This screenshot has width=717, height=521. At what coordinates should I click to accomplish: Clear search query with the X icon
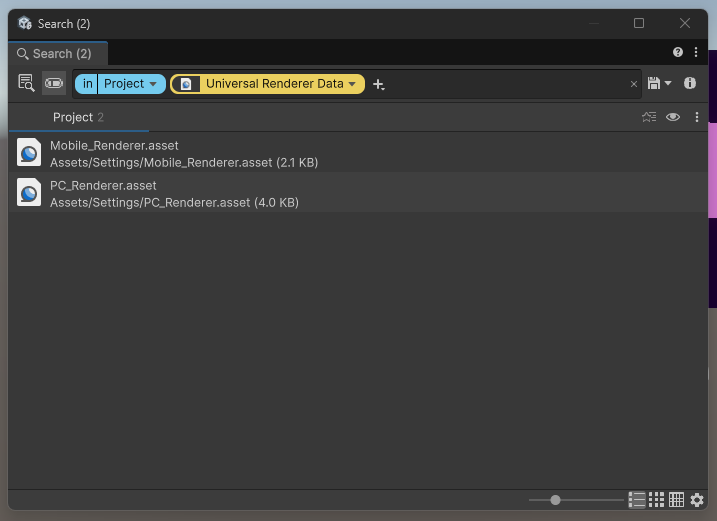(633, 84)
